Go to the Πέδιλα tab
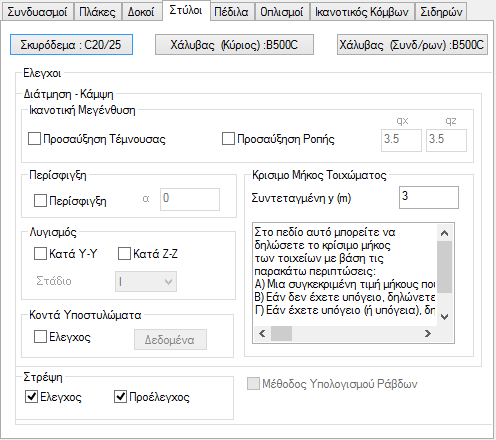Image resolution: width=496 pixels, height=440 pixels. click(x=231, y=12)
